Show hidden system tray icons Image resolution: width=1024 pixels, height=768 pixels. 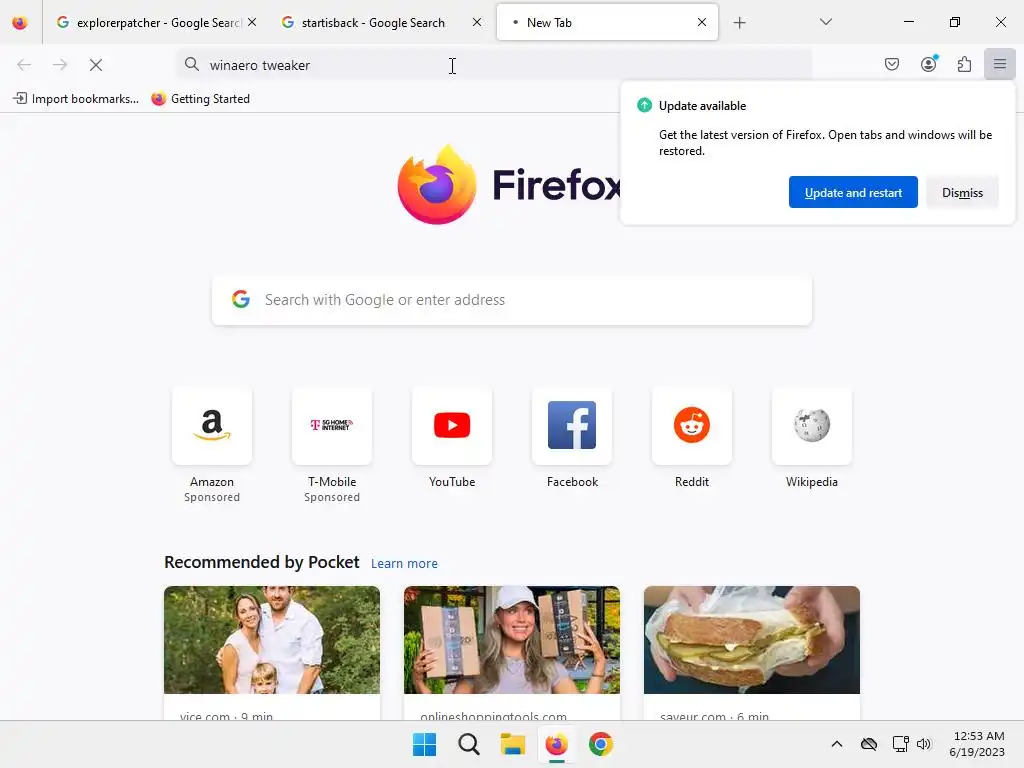[x=837, y=744]
